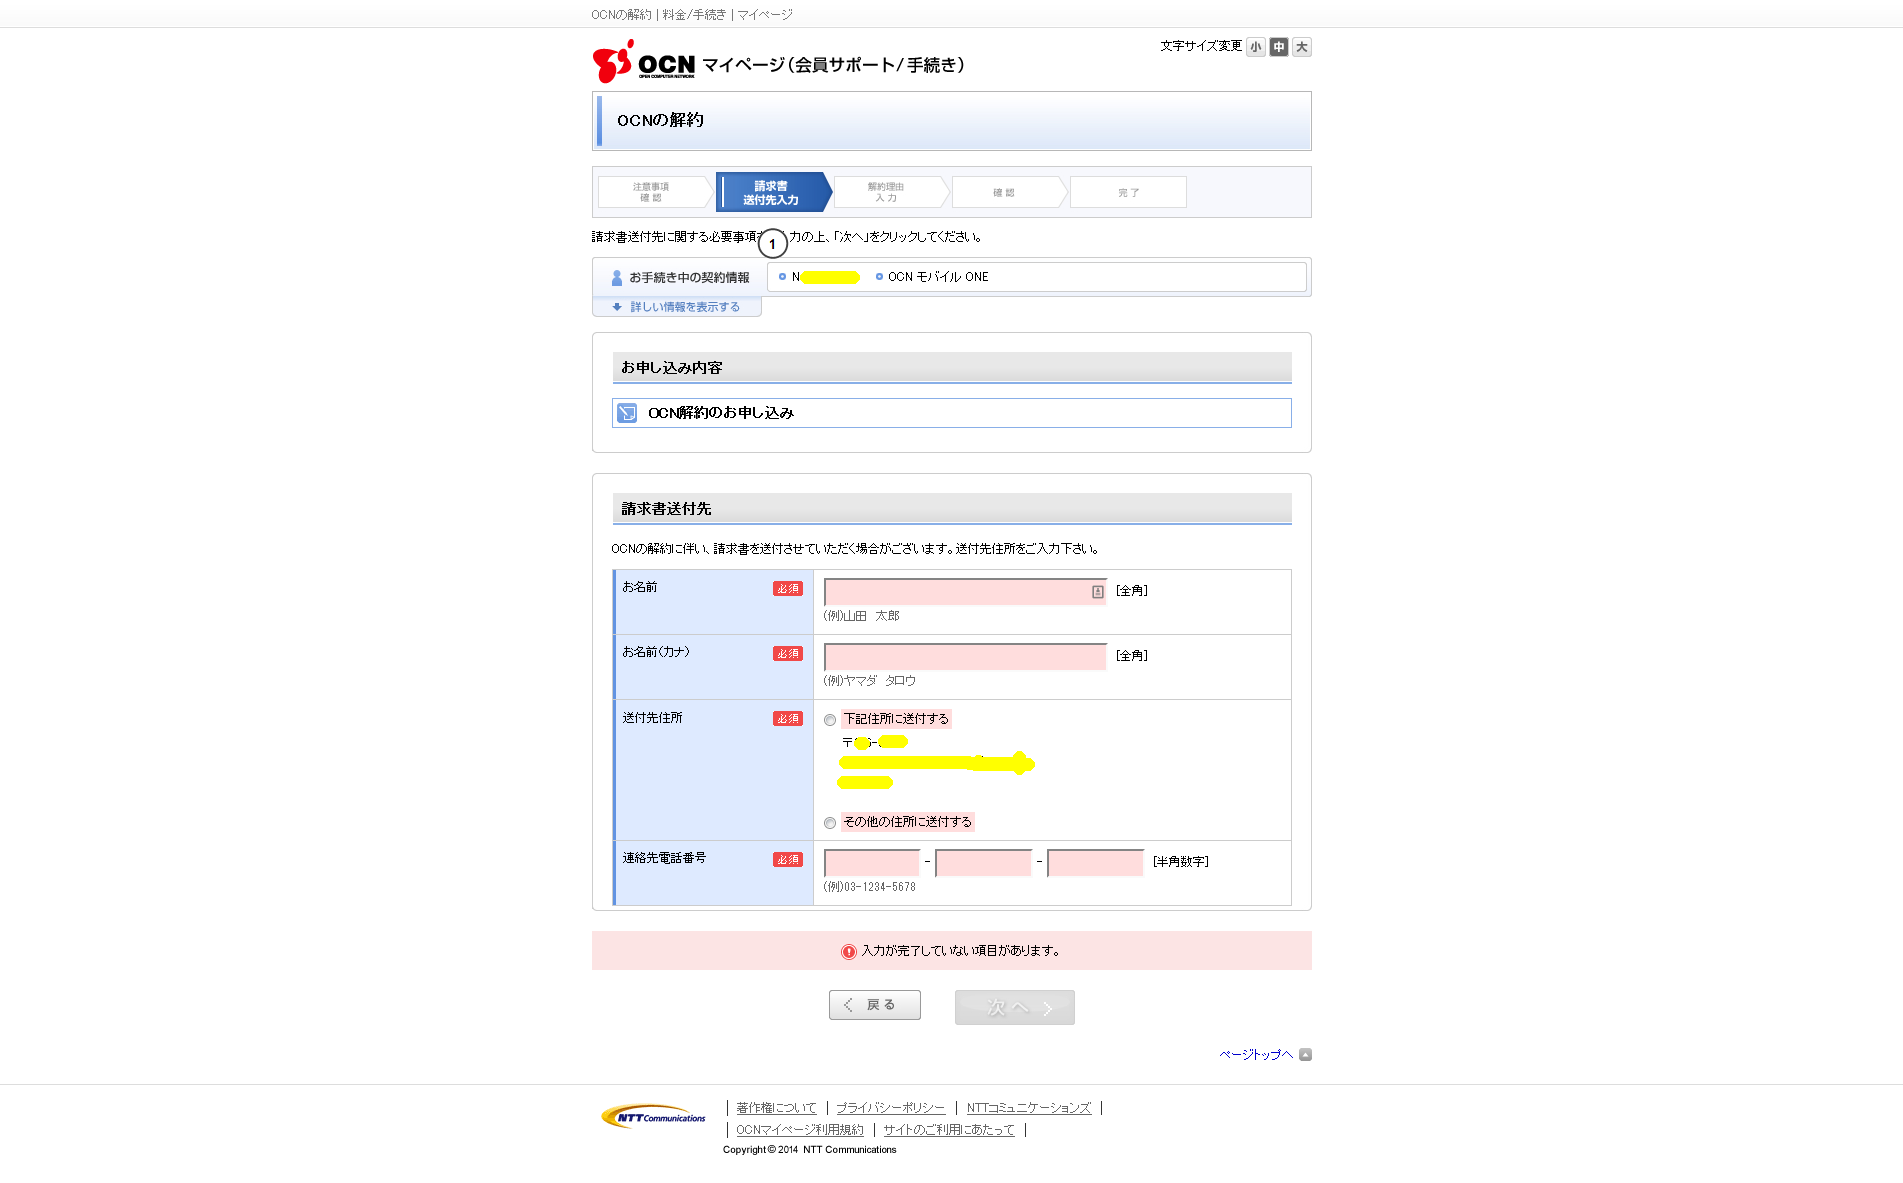Focus the お名前 input field

click(965, 591)
